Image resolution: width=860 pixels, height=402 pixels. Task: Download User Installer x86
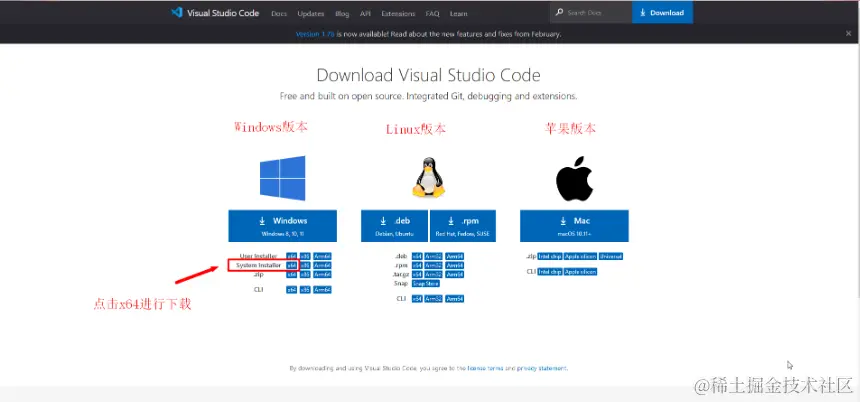(x=305, y=257)
